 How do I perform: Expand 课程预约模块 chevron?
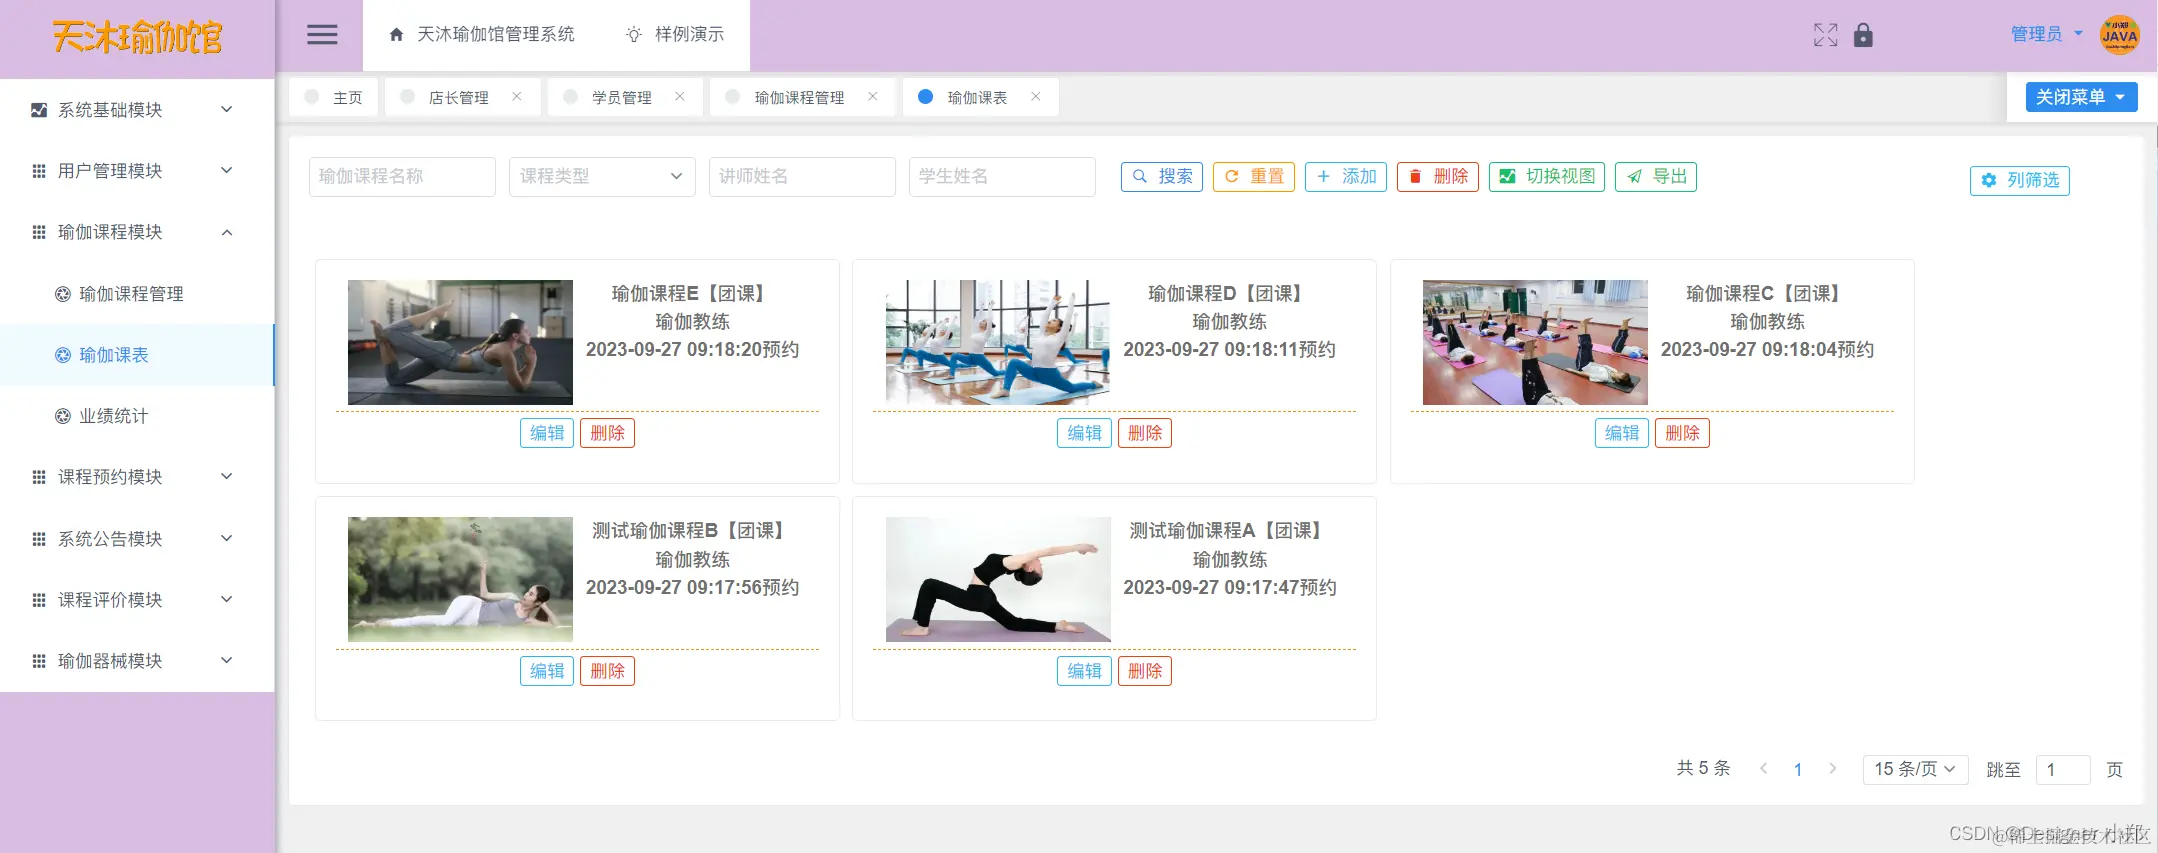pos(227,477)
